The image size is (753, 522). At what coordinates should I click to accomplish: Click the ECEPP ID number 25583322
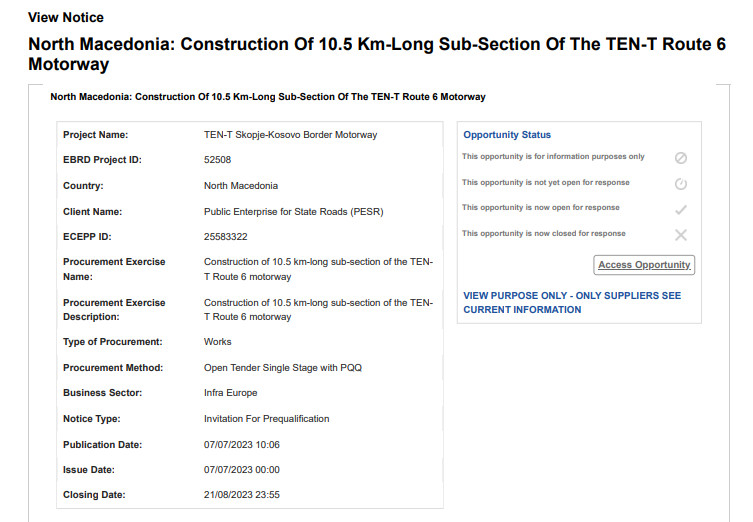[226, 237]
